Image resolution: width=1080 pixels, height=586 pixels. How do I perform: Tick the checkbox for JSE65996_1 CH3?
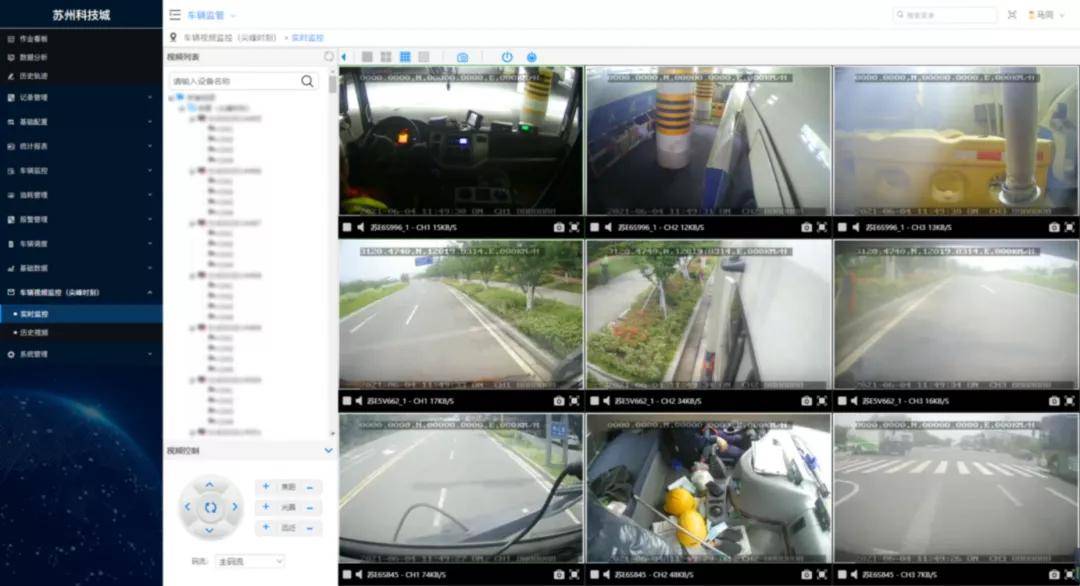pyautogui.click(x=841, y=228)
